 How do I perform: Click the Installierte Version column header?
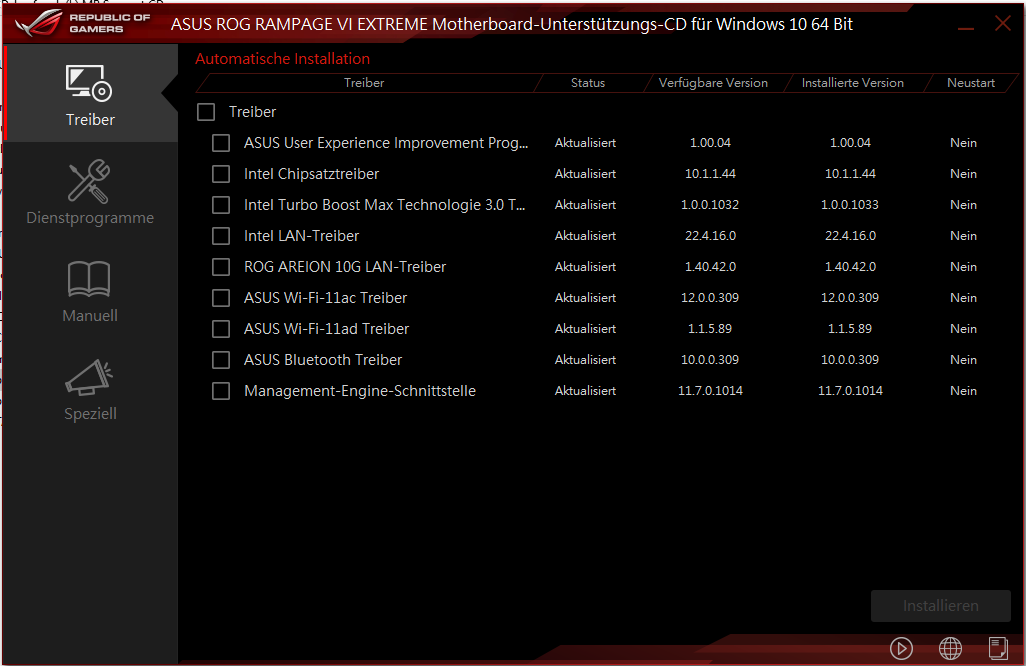coord(853,83)
